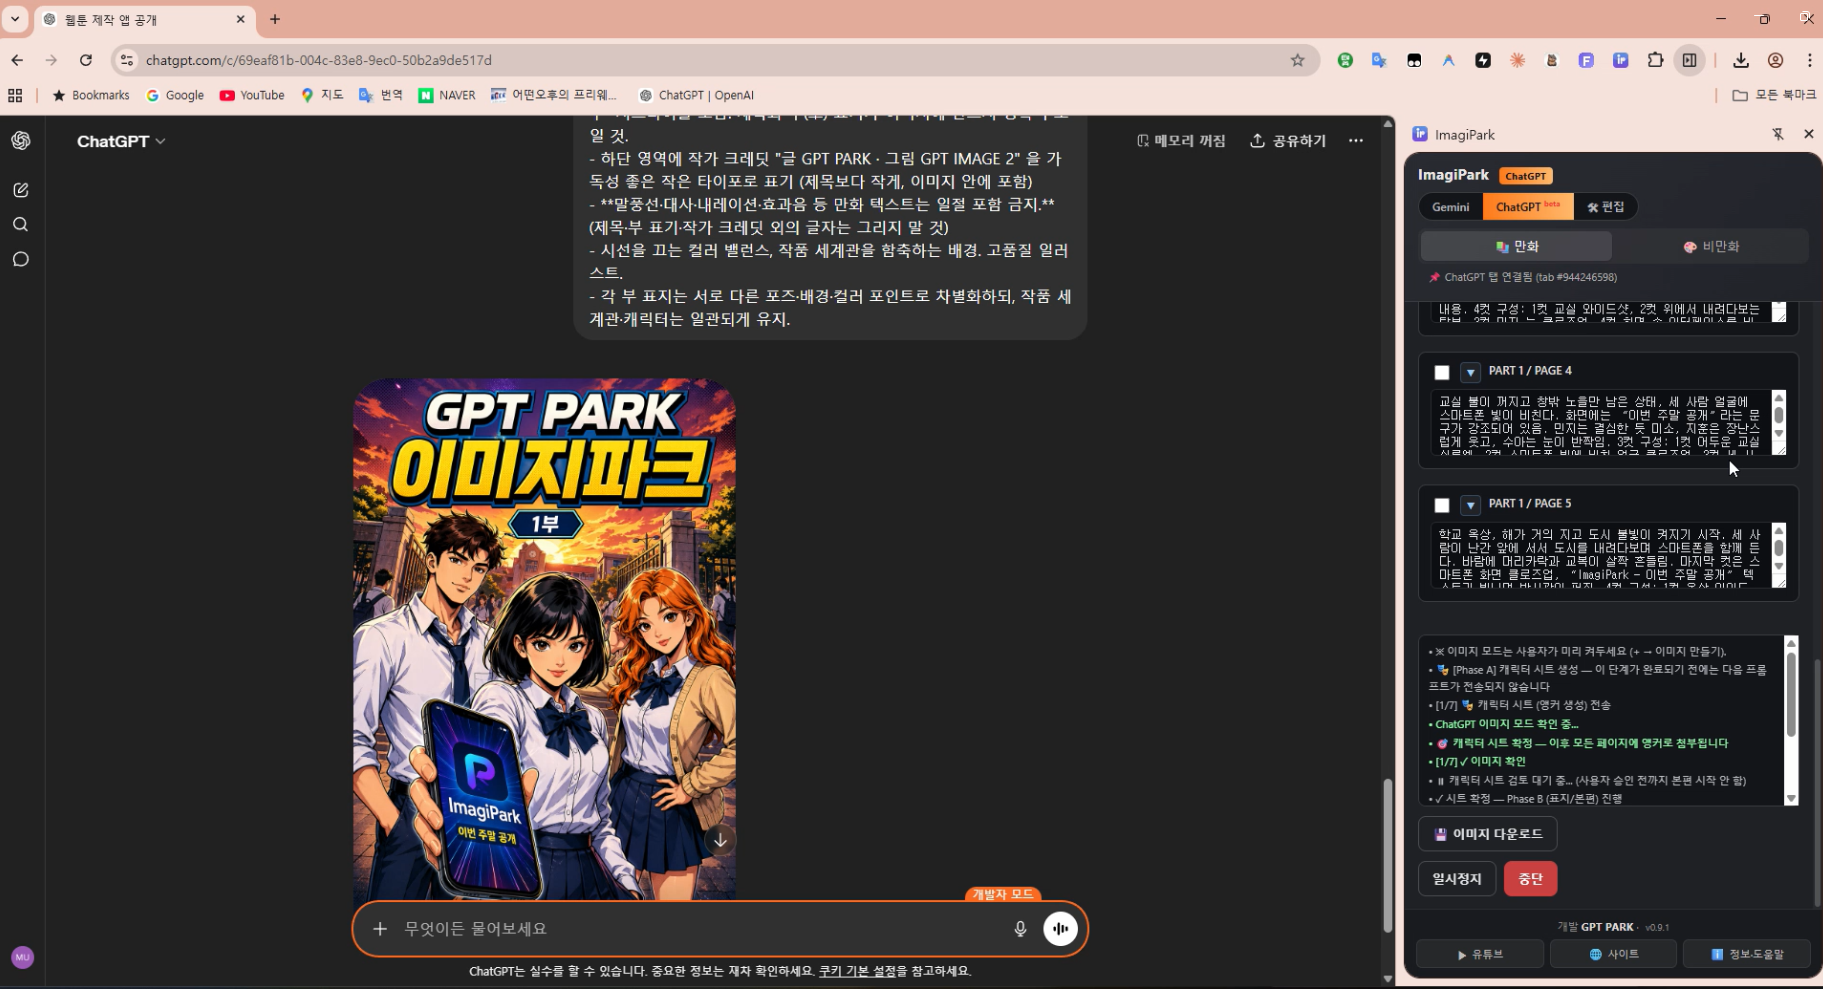
Task: Click the 웹툰 제작 앱 공개 browser tab
Action: tap(145, 20)
